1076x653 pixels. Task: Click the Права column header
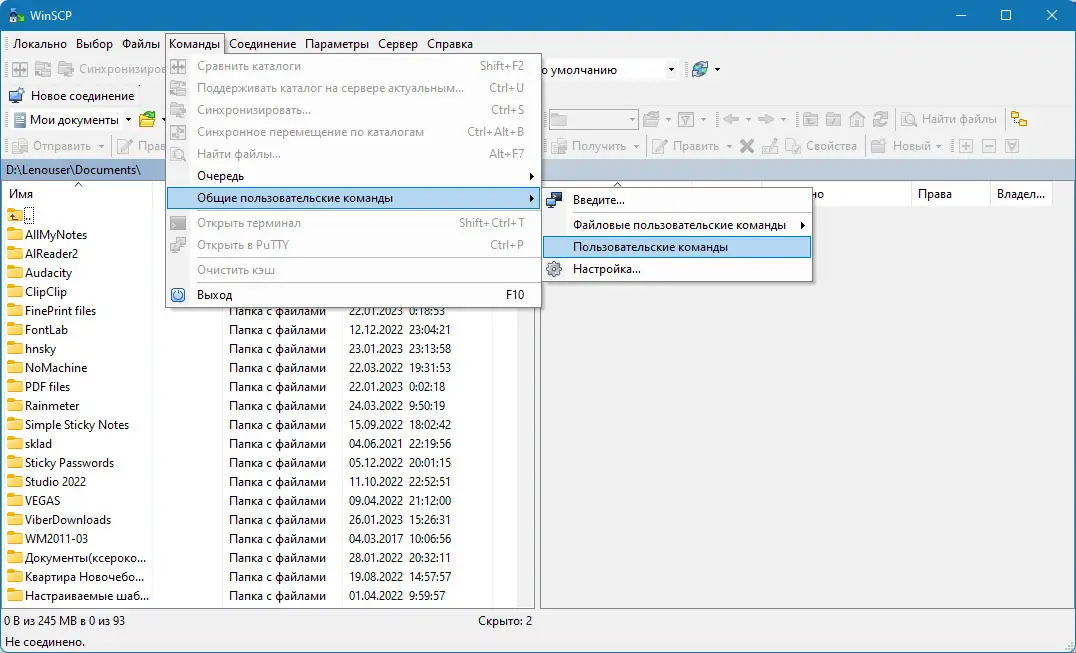(x=950, y=194)
